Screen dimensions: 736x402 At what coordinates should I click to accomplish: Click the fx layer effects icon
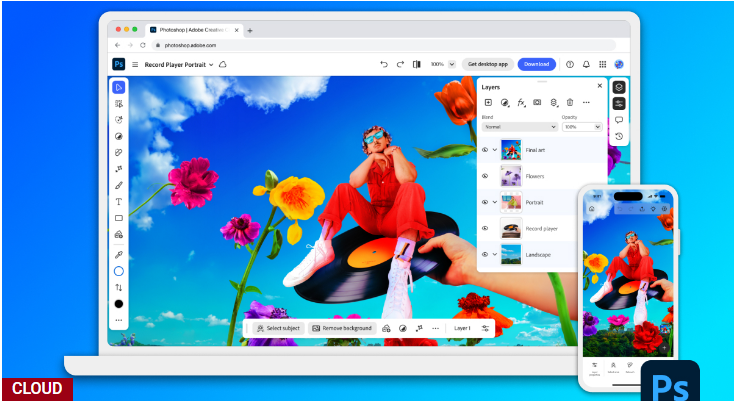coord(521,102)
